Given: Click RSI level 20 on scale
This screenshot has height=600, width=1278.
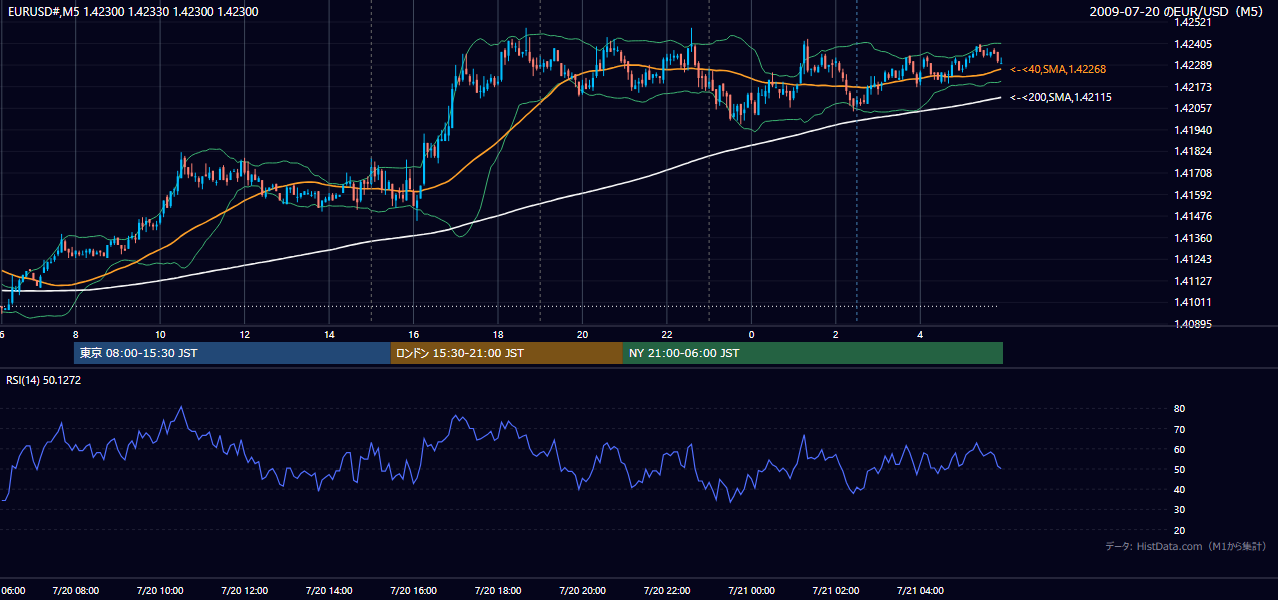Looking at the screenshot, I should click(1180, 530).
